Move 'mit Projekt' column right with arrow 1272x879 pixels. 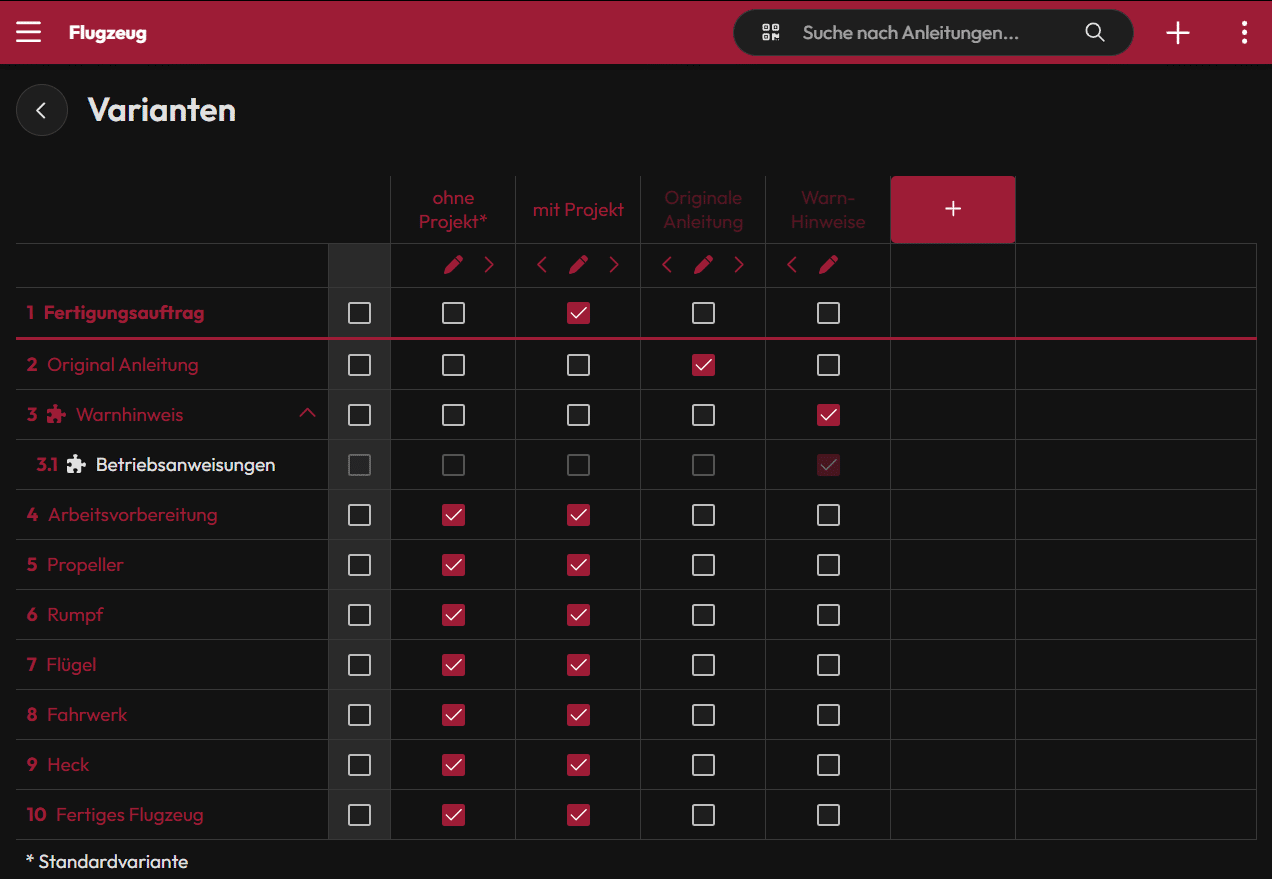pyautogui.click(x=614, y=265)
